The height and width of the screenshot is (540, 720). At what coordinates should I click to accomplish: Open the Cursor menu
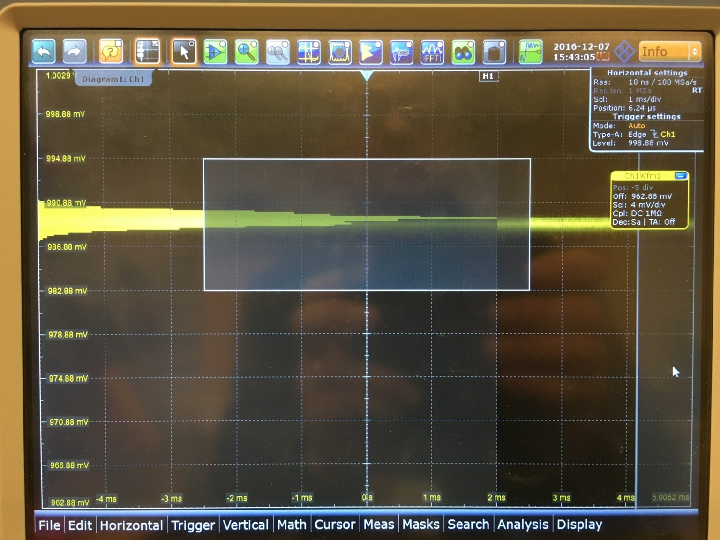coord(335,524)
